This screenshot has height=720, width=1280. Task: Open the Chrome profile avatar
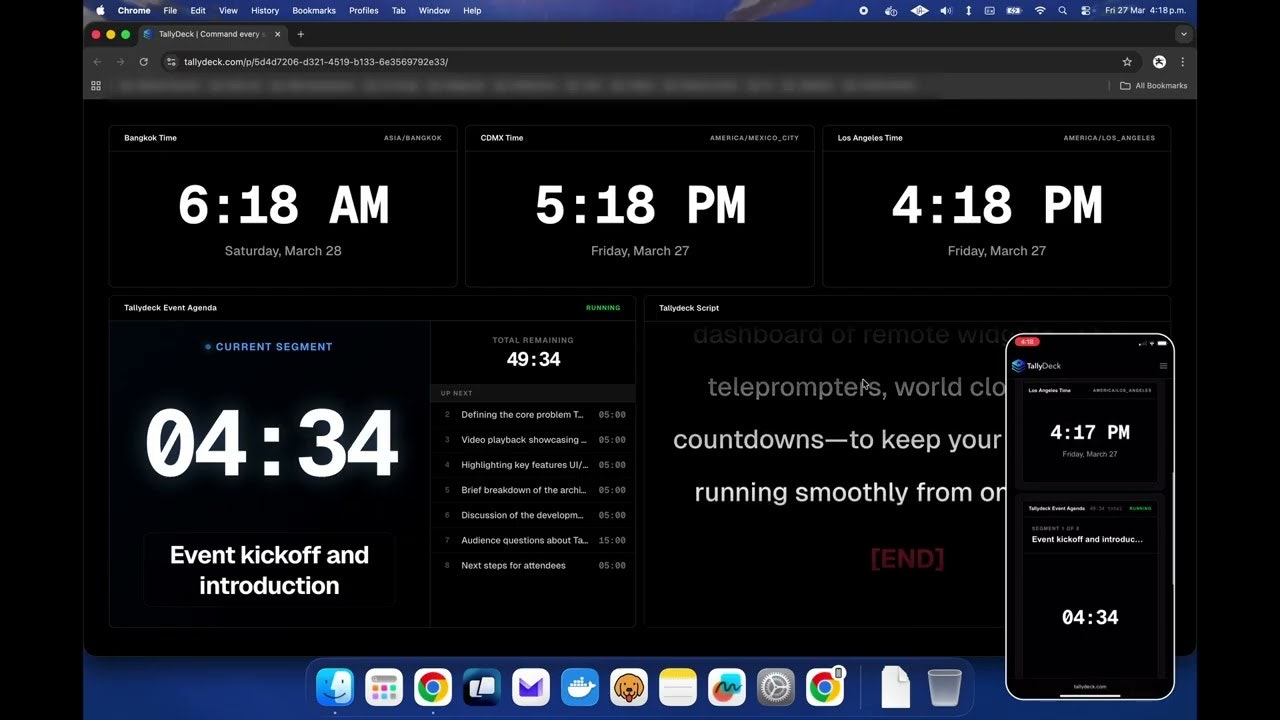tap(1159, 62)
